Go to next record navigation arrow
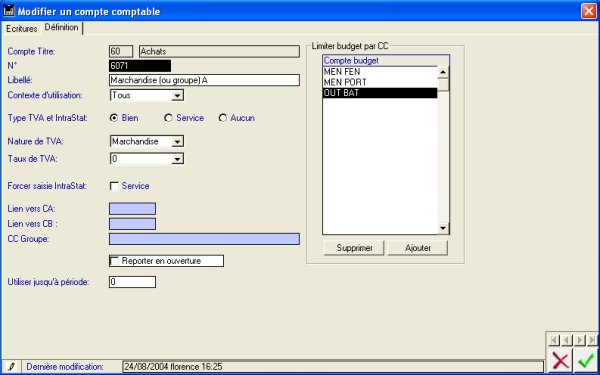This screenshot has height=375, width=600. (x=579, y=340)
